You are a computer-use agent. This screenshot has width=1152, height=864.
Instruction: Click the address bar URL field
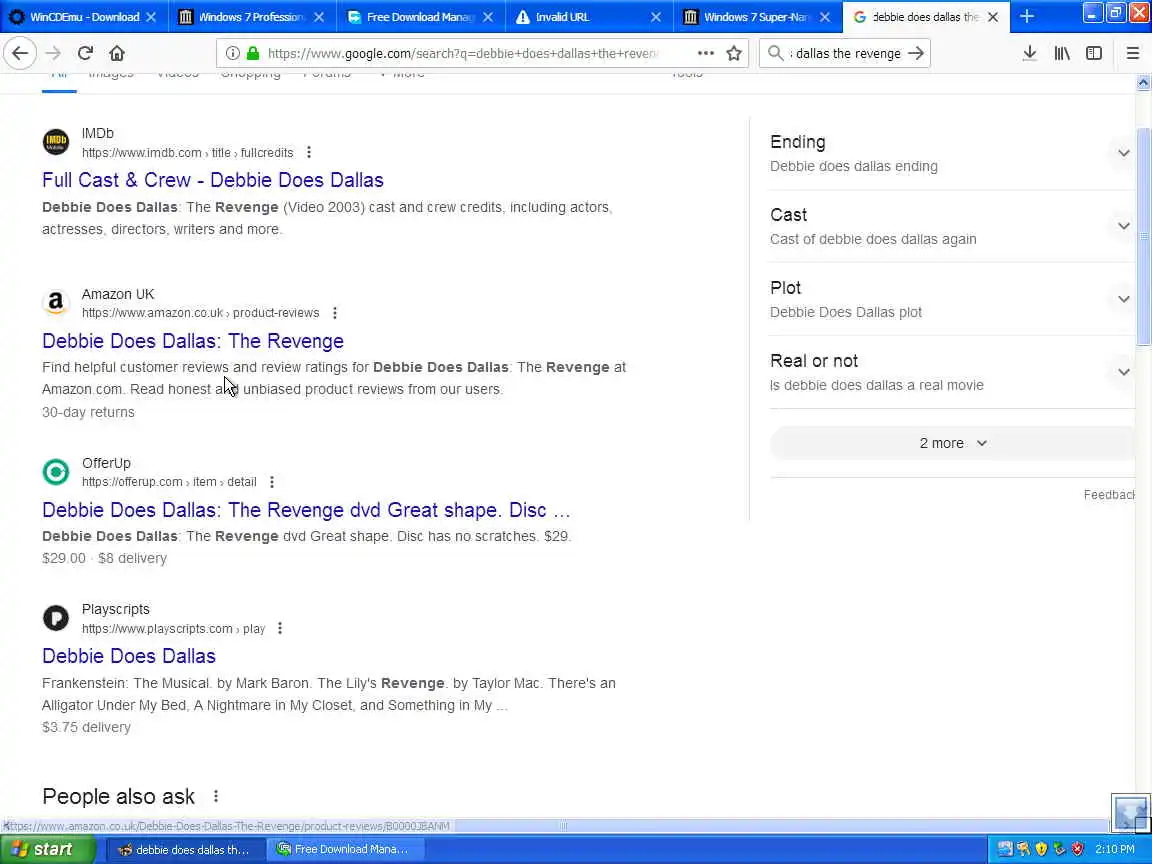(x=463, y=53)
